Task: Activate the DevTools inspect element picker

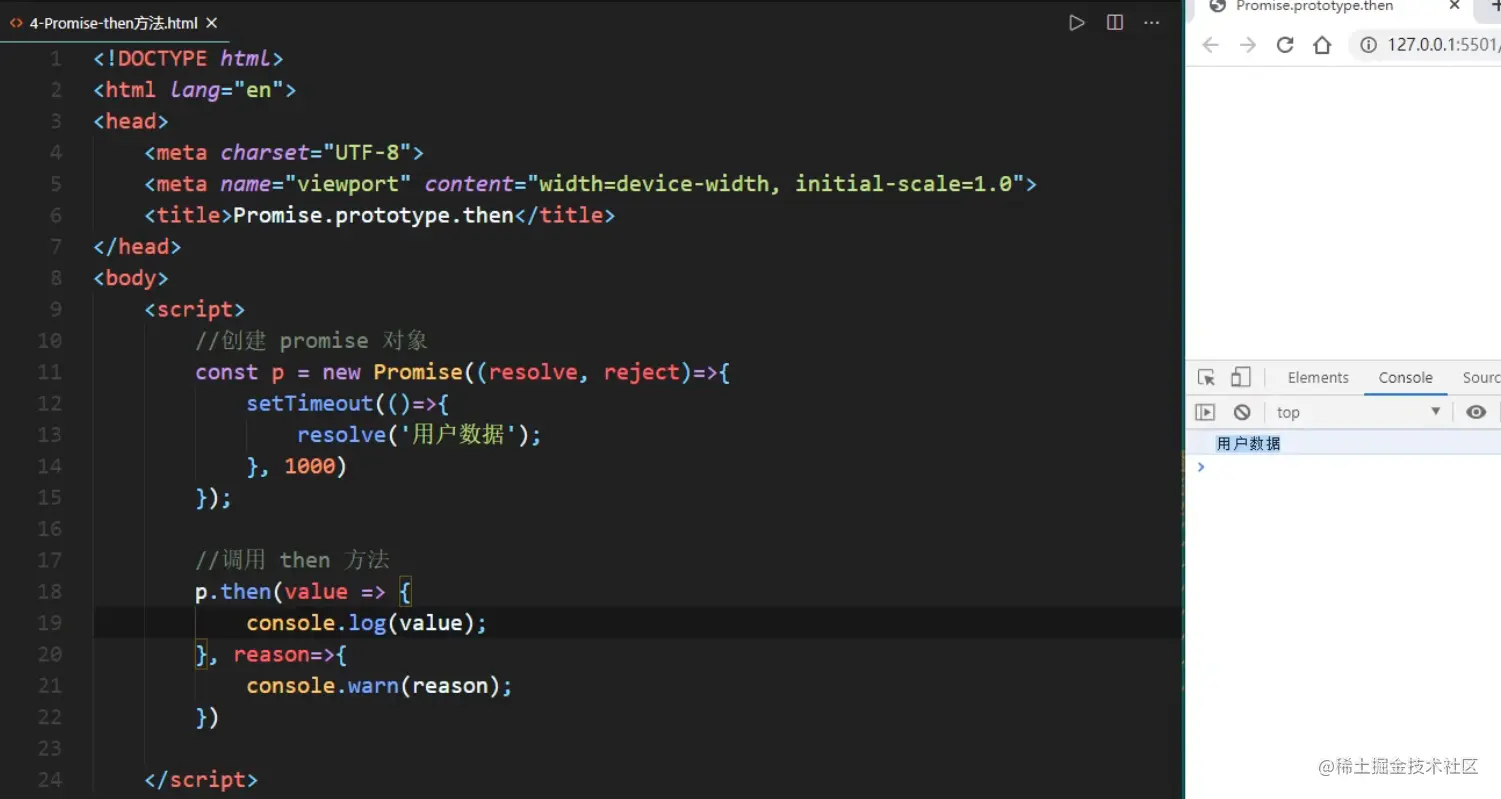Action: [x=1207, y=378]
